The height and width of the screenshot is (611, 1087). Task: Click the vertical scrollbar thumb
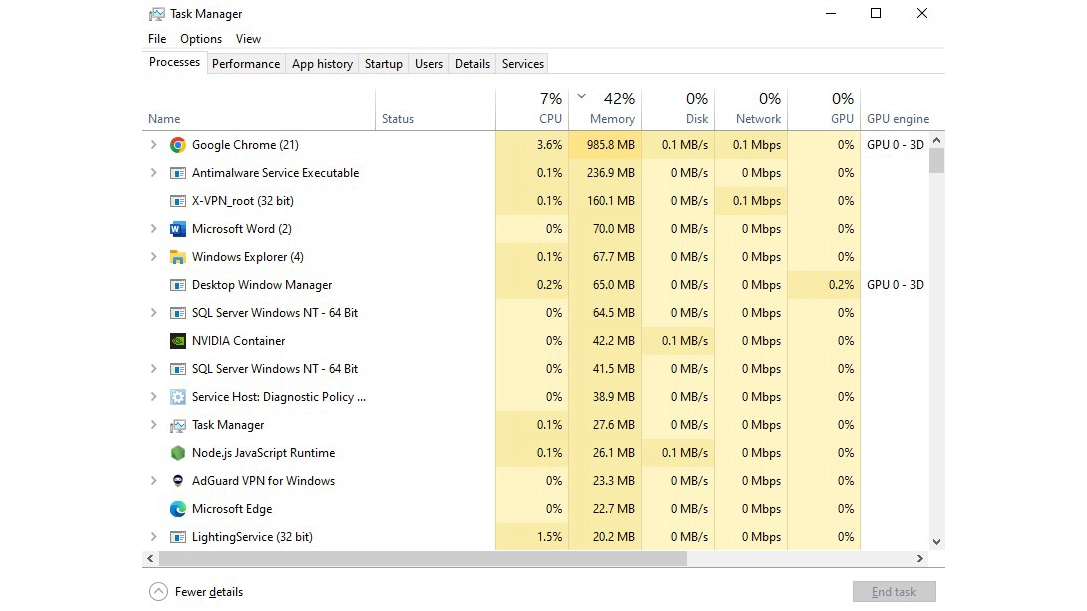pos(937,160)
